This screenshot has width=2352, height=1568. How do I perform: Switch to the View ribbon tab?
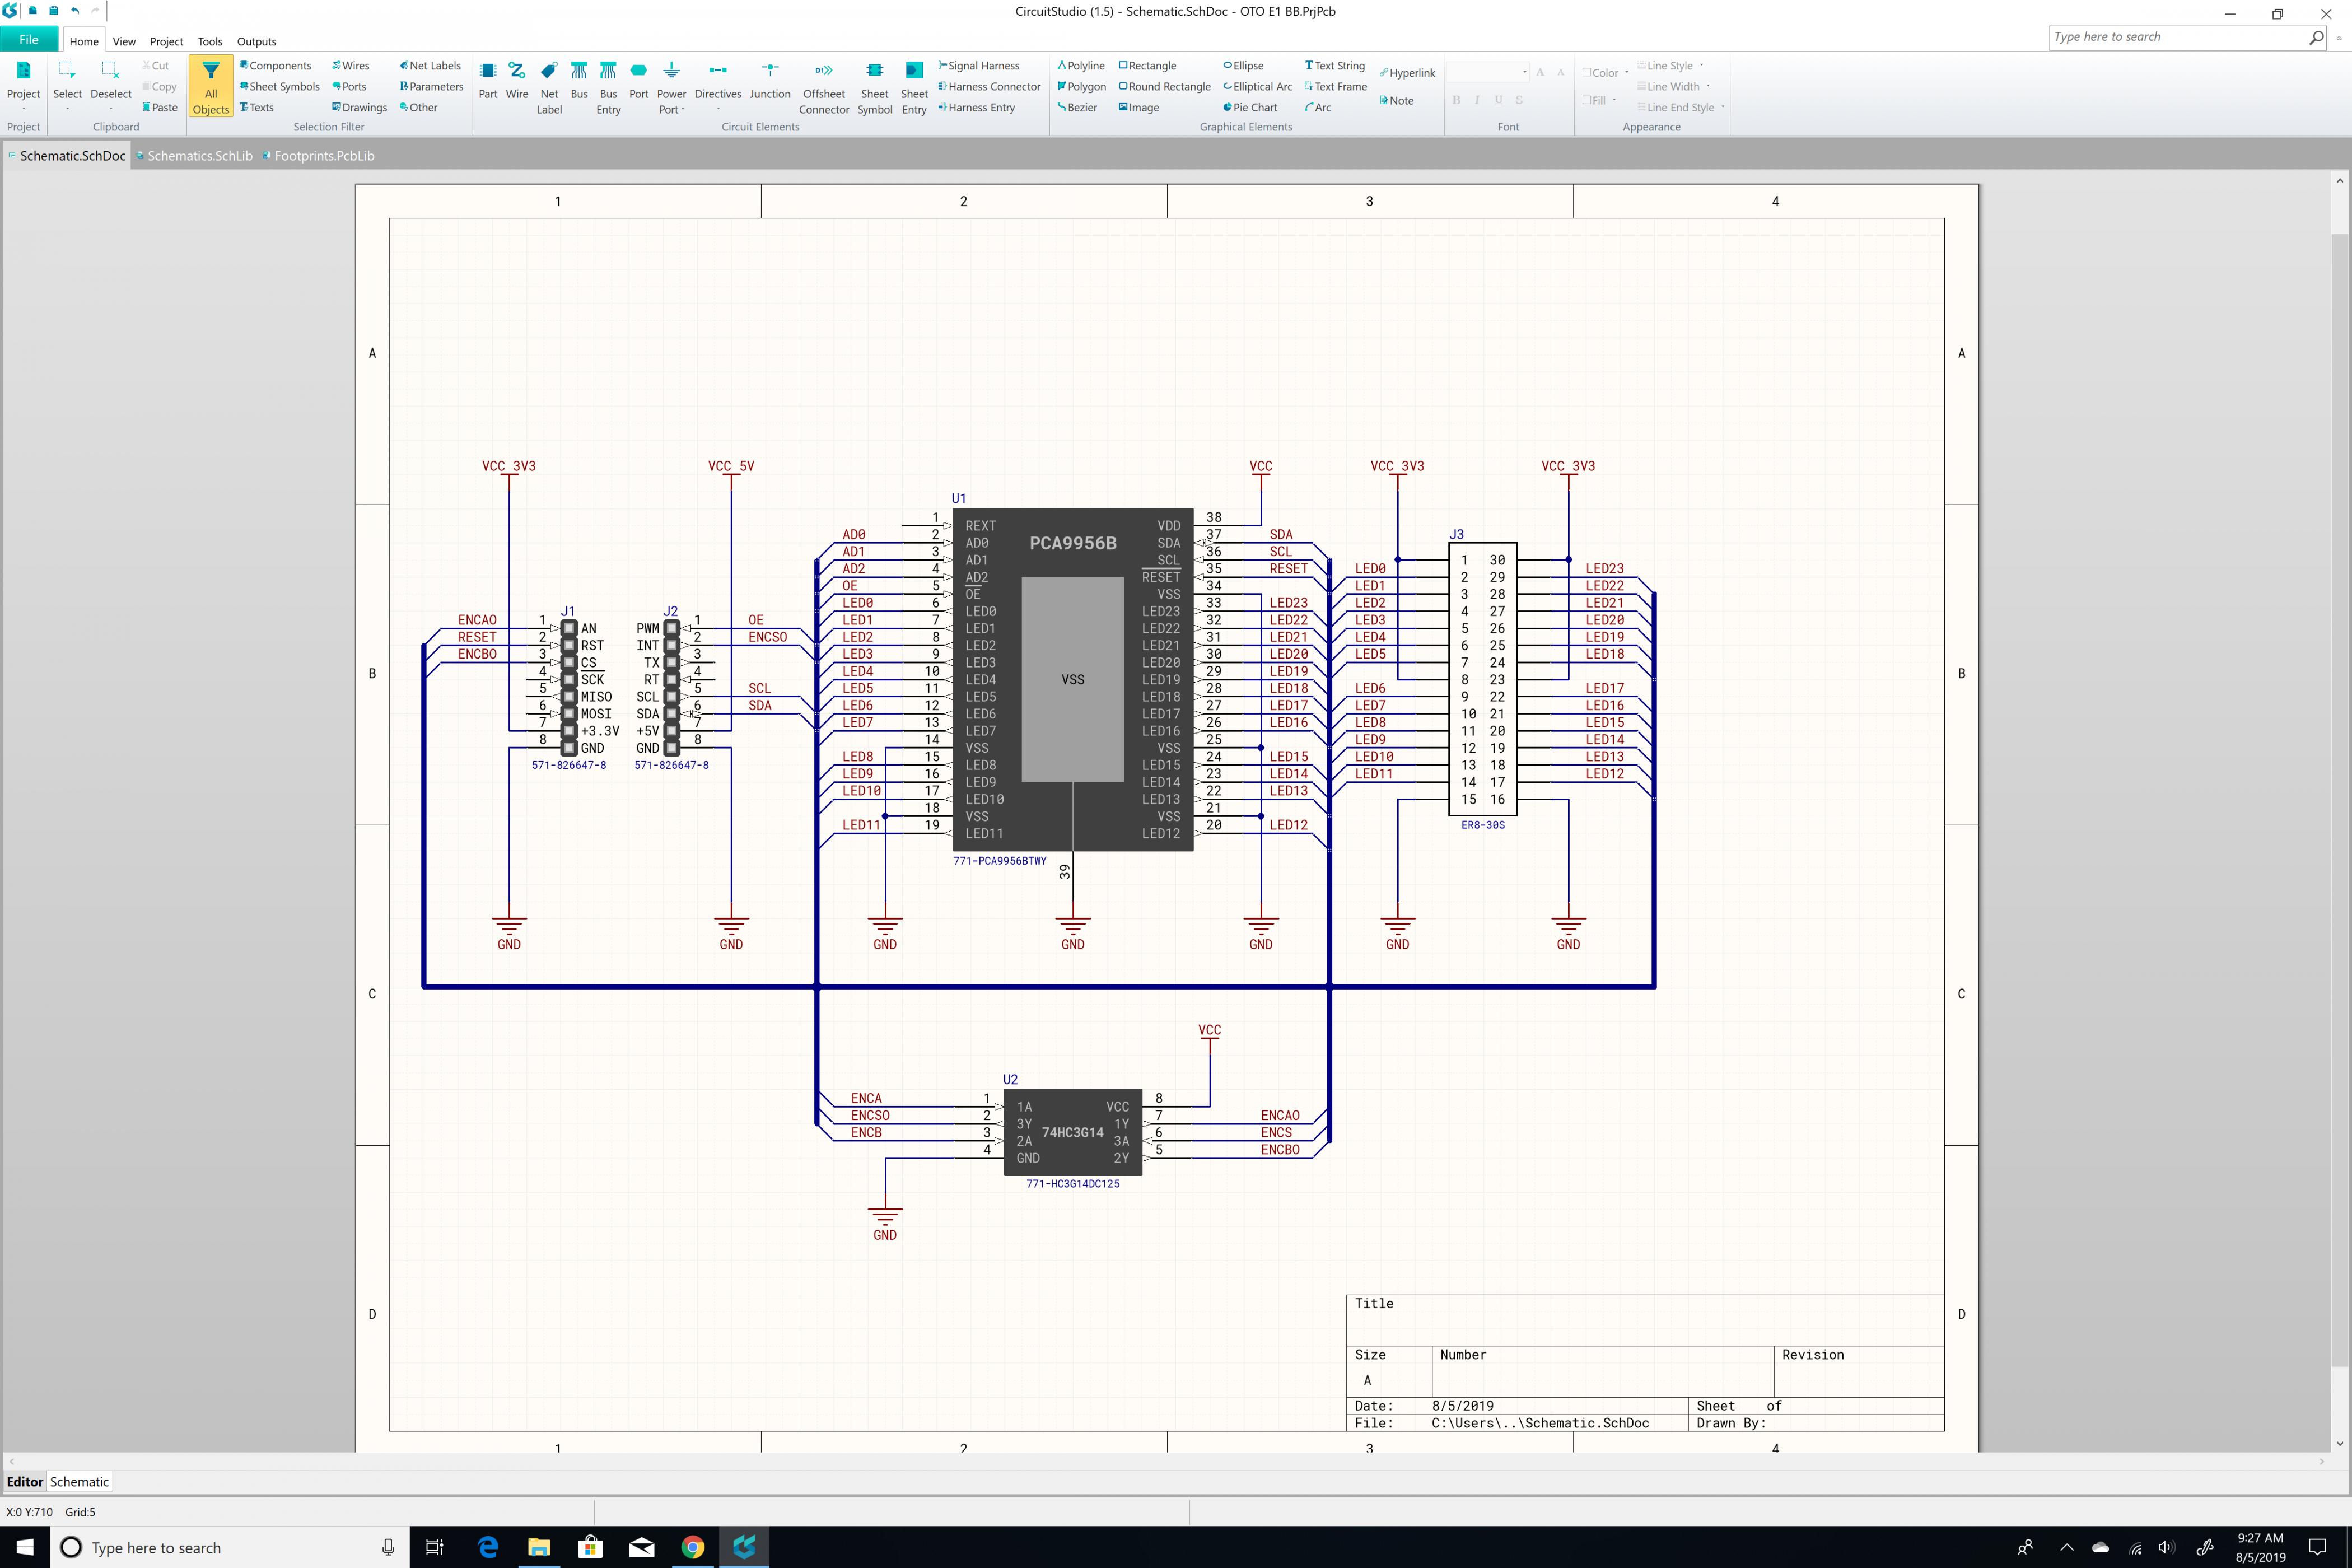pyautogui.click(x=124, y=42)
